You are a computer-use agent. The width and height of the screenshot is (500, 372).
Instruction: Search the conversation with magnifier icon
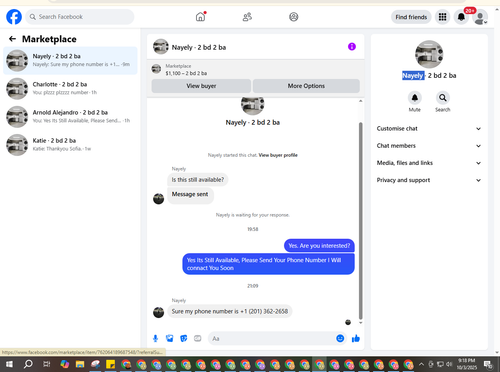(443, 98)
